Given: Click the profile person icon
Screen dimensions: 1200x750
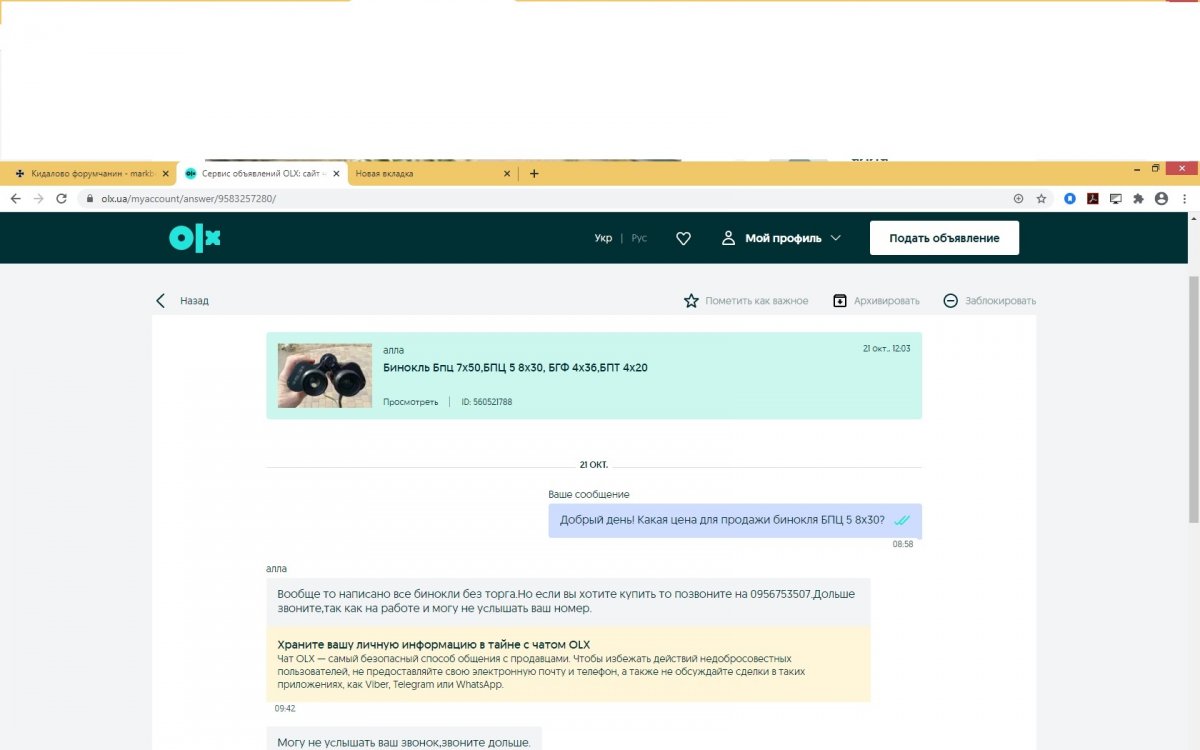Looking at the screenshot, I should 729,238.
